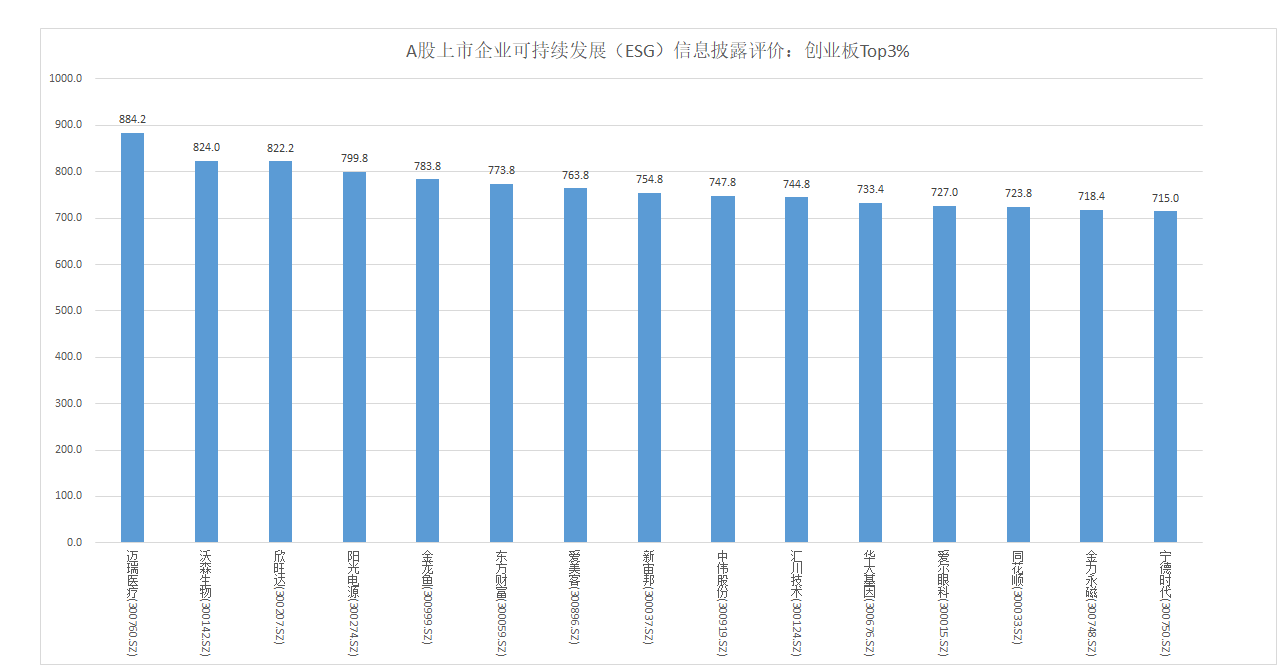Click the 747.8 data label
Screen dimensions: 1280x666
tap(723, 182)
